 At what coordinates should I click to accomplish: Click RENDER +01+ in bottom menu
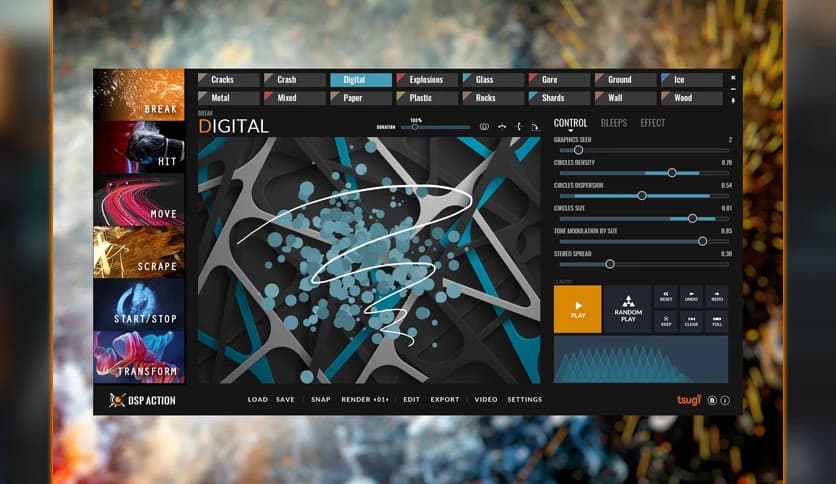click(365, 399)
